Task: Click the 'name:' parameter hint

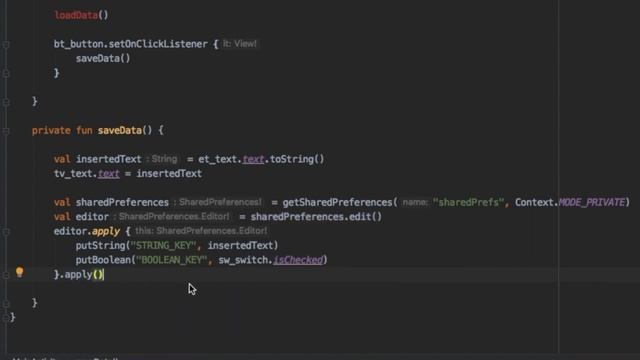Action: 415,202
